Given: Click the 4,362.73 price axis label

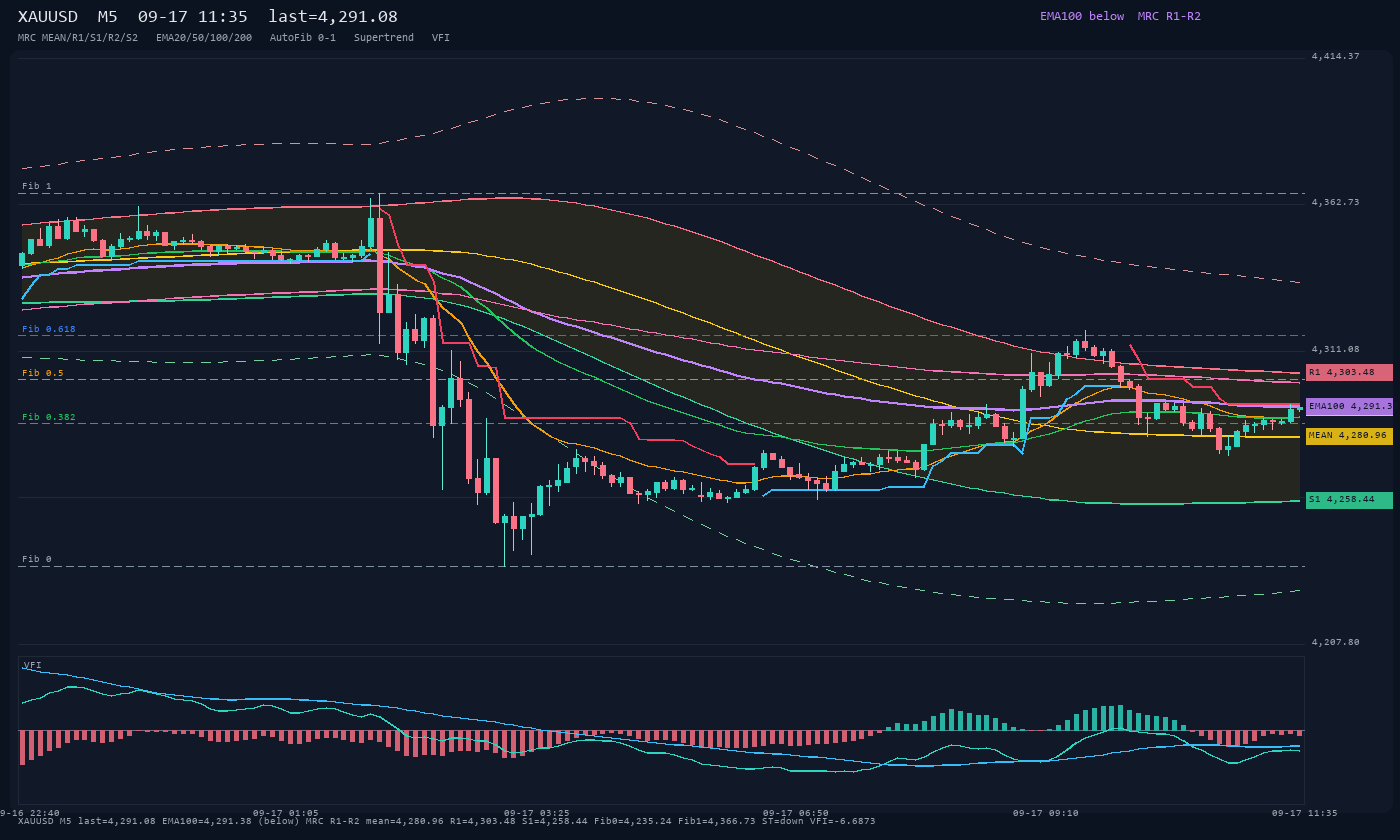Looking at the screenshot, I should coord(1336,202).
